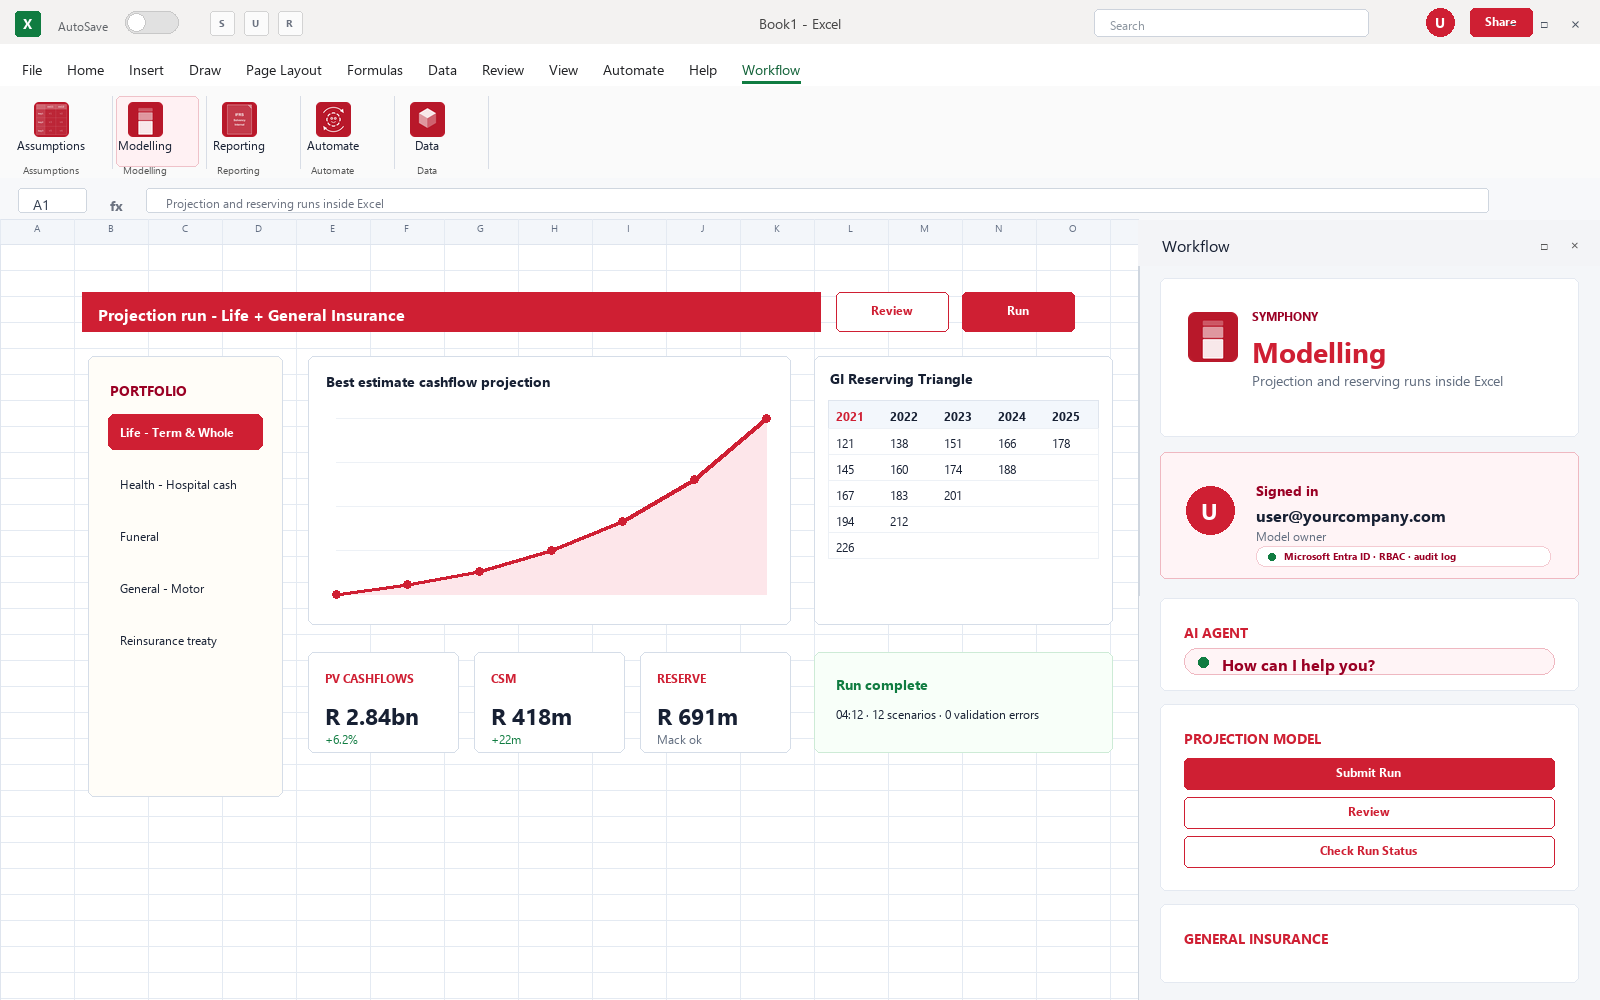Click the fx insert function icon

click(116, 206)
